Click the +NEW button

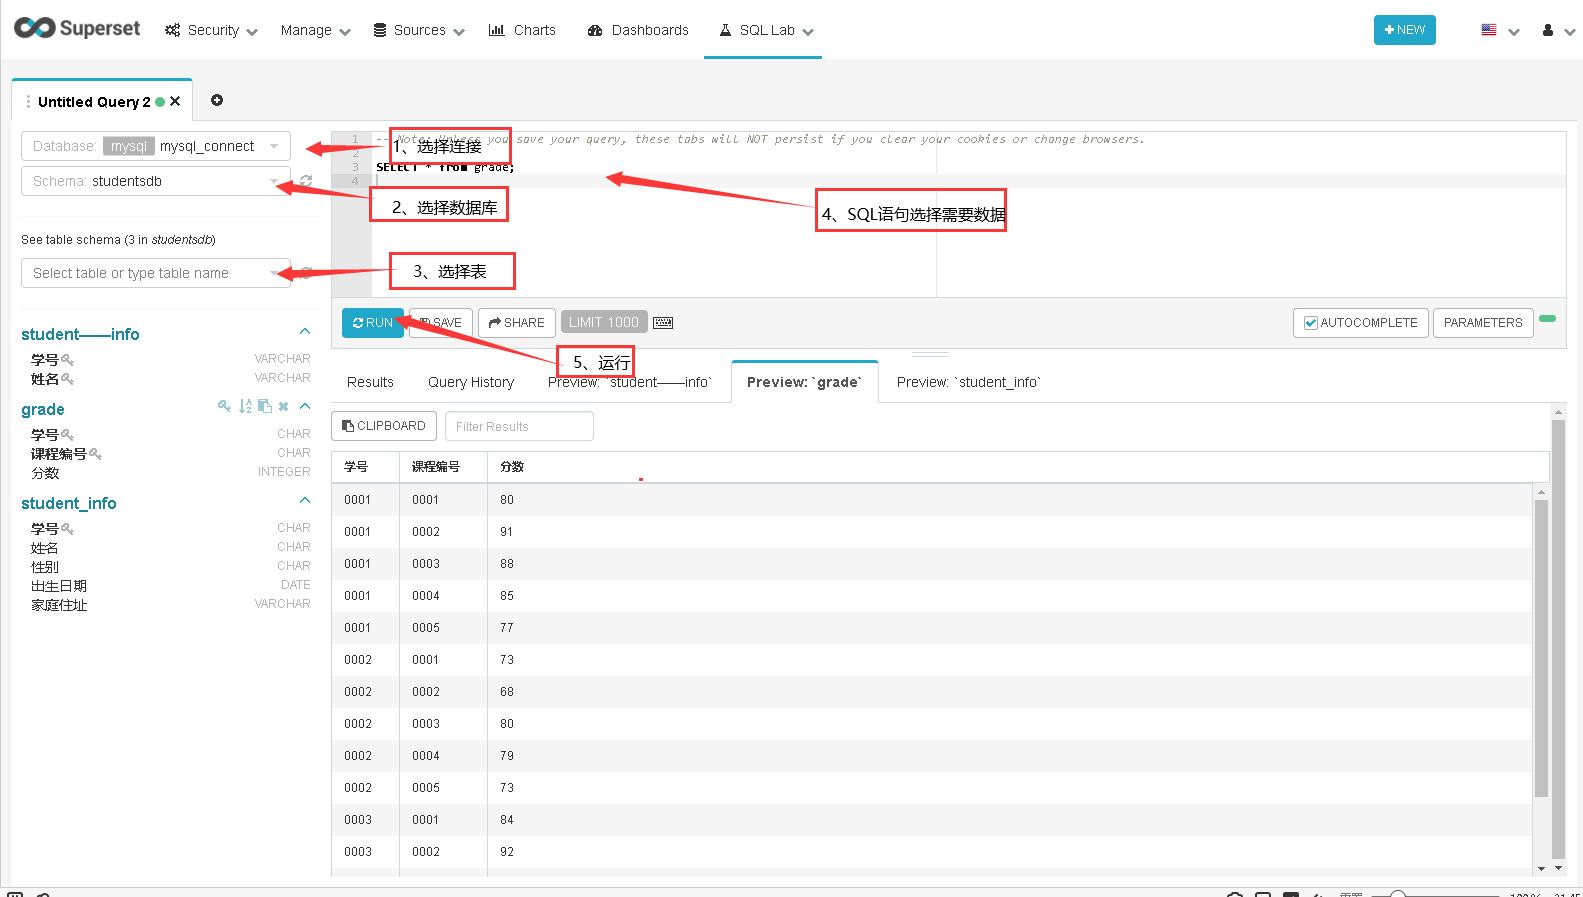pyautogui.click(x=1404, y=30)
